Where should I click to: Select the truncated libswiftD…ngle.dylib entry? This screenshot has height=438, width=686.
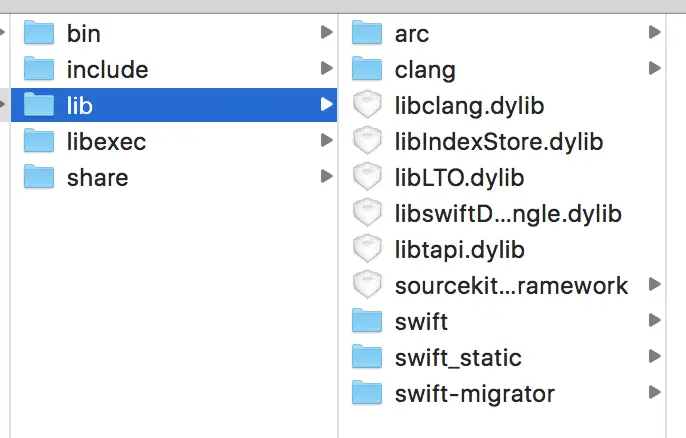[x=508, y=213]
